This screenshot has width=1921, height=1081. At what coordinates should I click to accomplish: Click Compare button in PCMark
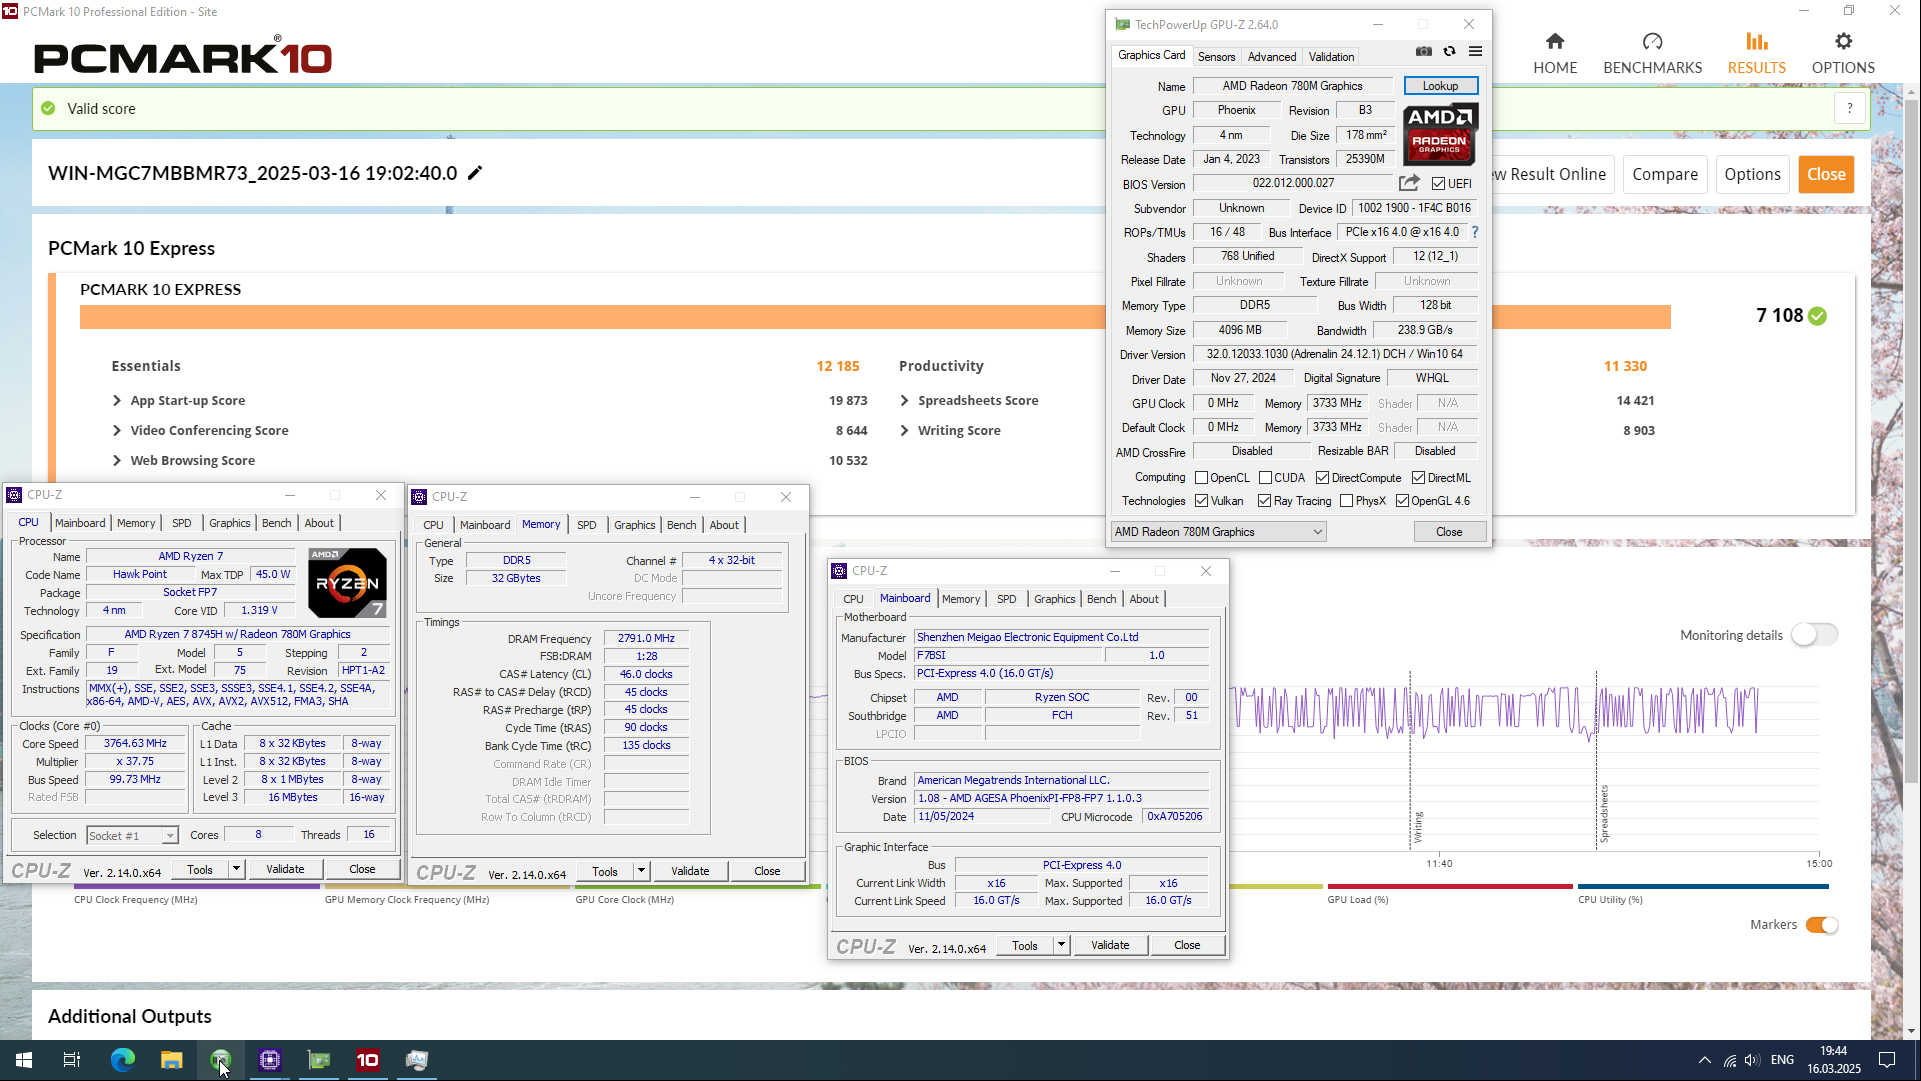click(x=1665, y=174)
